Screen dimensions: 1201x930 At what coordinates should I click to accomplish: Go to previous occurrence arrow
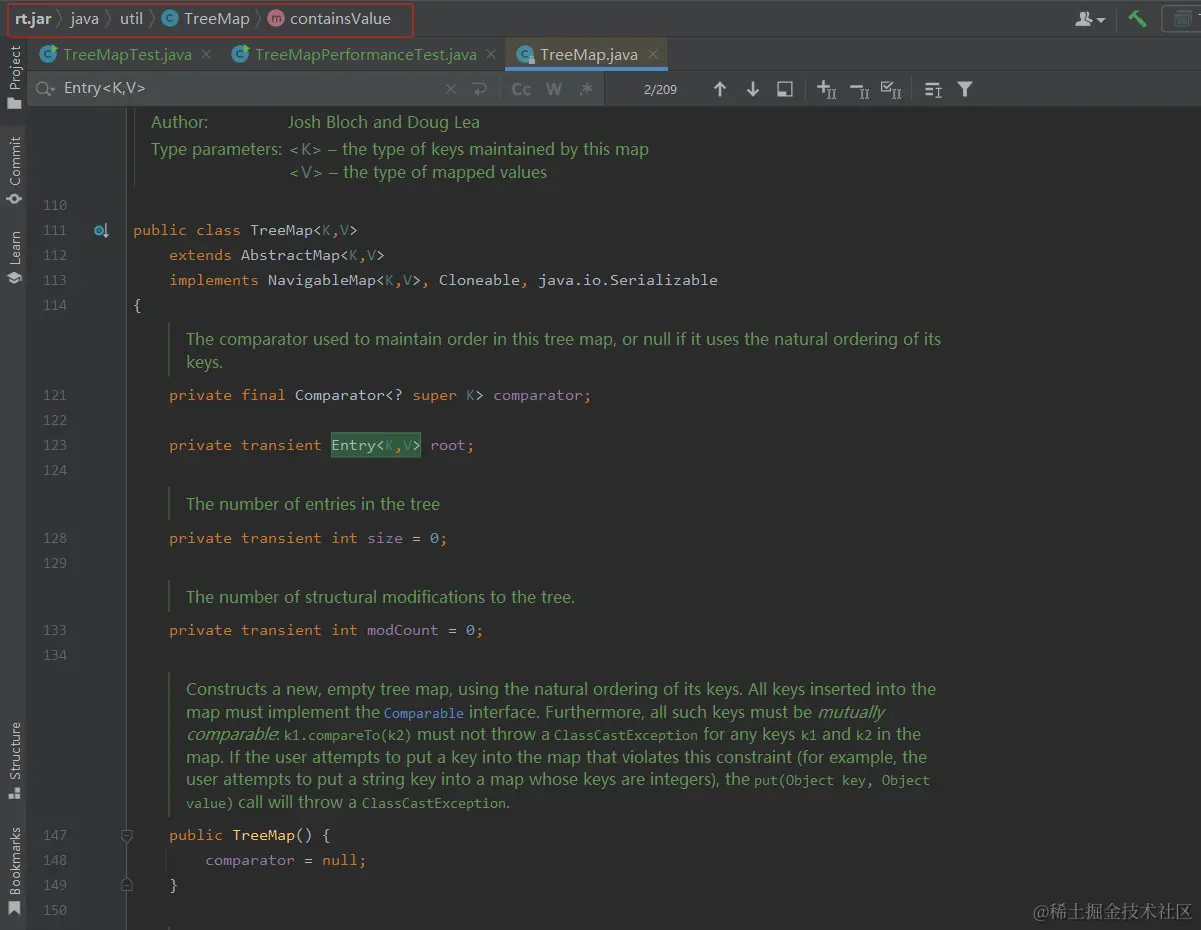coord(719,89)
